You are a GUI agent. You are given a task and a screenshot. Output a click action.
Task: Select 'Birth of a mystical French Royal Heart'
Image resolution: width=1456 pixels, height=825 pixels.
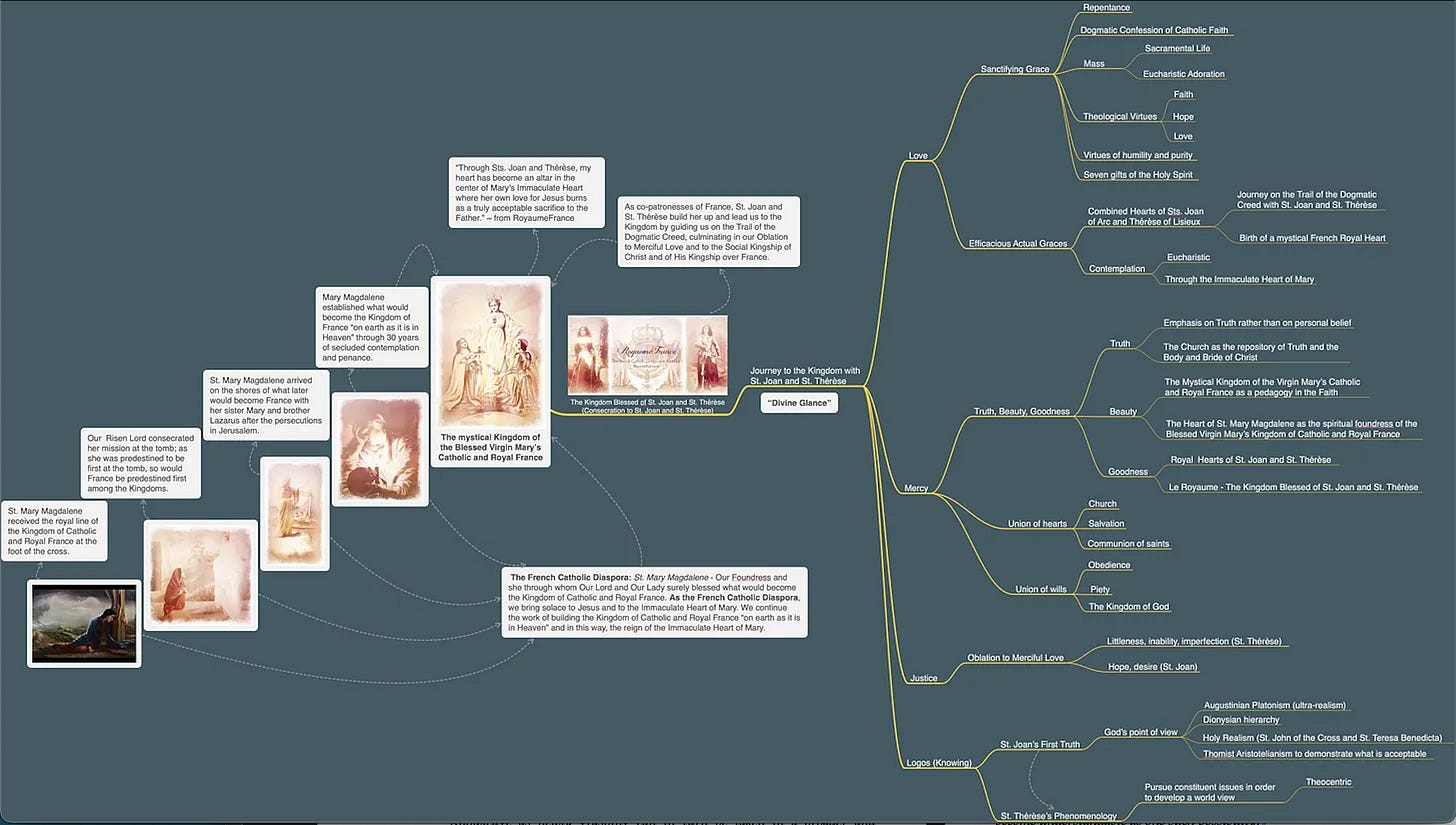tap(1312, 238)
